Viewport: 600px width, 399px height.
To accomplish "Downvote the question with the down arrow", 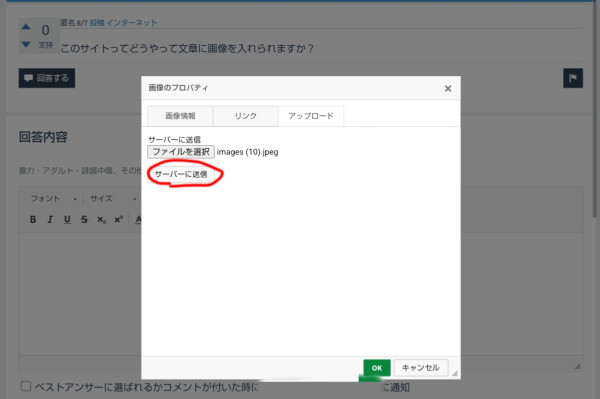I will 26,44.
